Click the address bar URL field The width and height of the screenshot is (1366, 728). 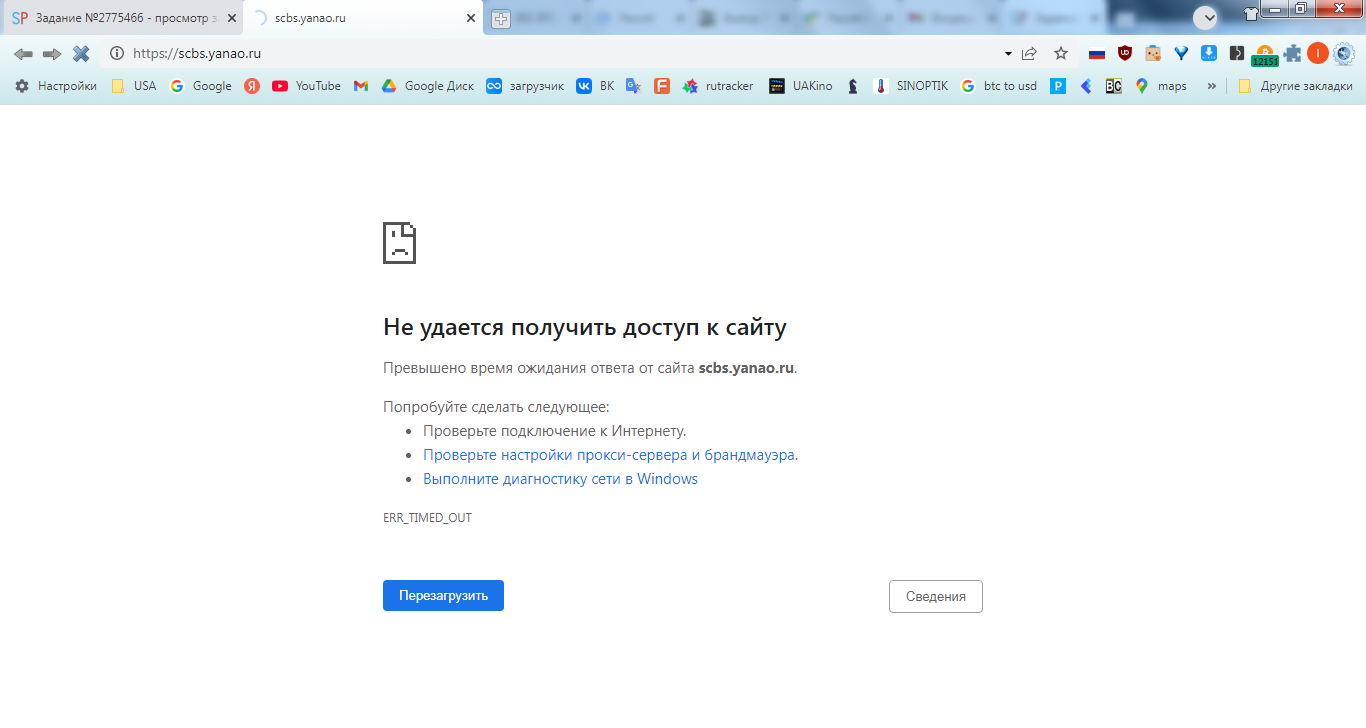(x=560, y=54)
